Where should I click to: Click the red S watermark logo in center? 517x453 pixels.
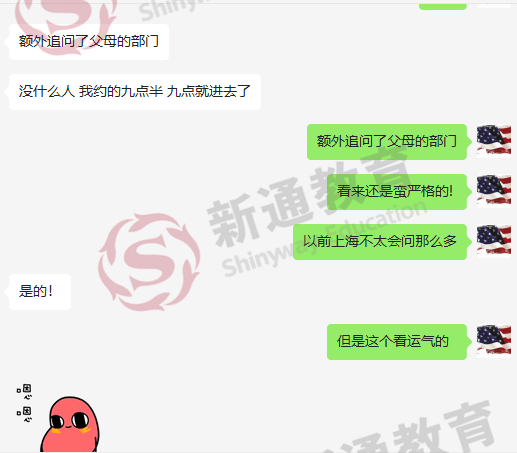point(149,262)
